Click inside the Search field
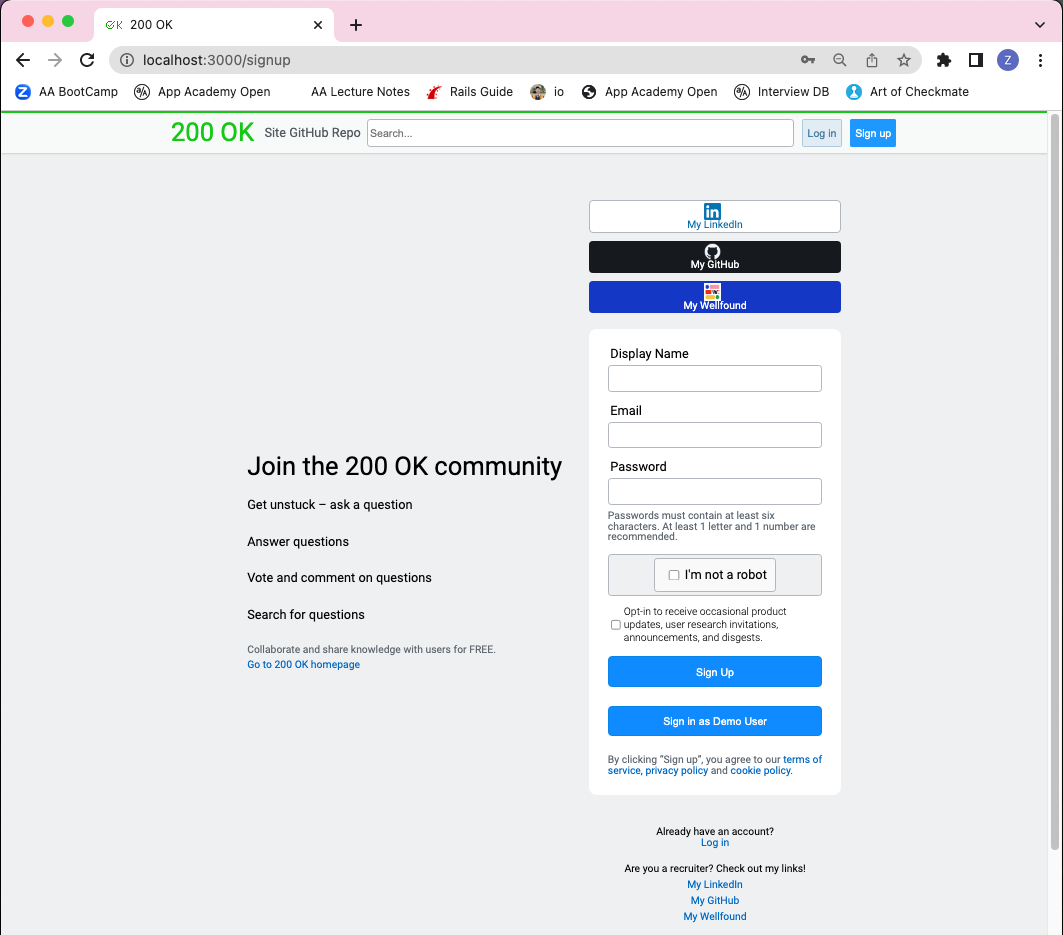The height and width of the screenshot is (935, 1063). (580, 132)
